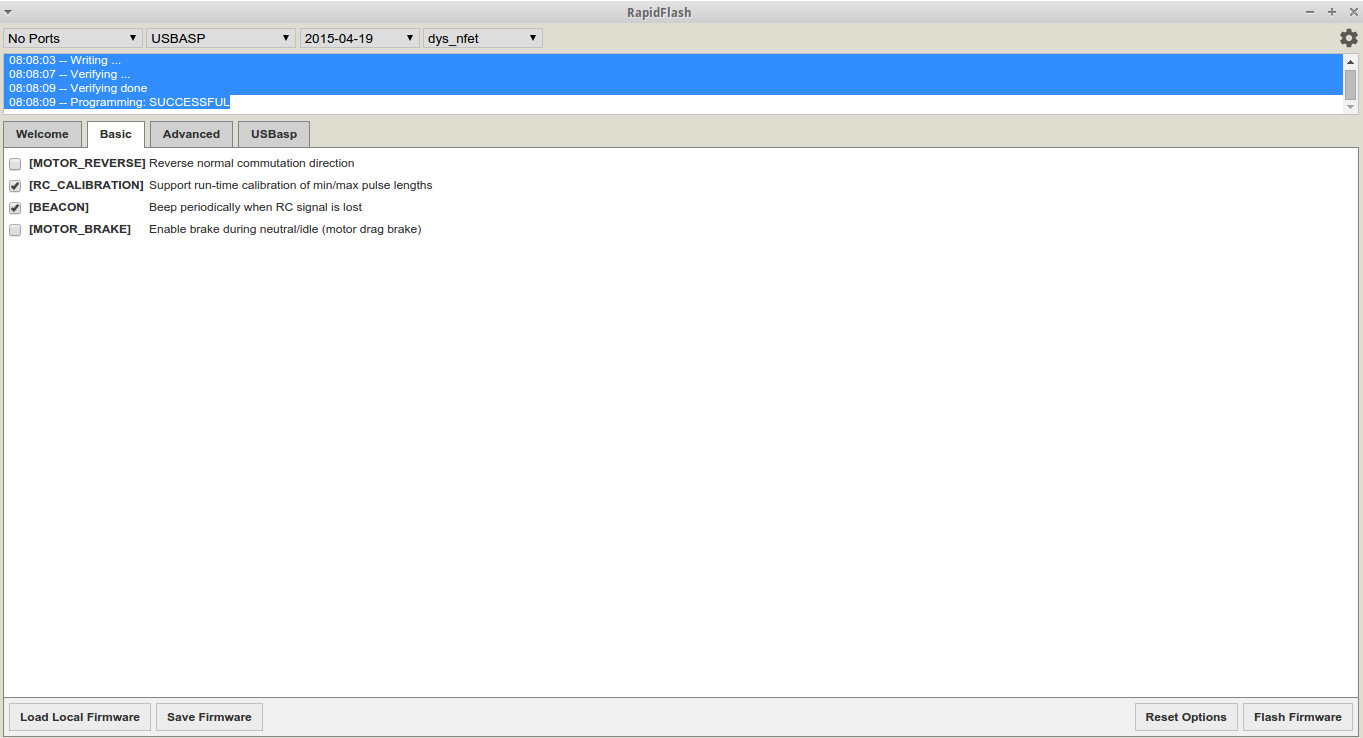Click the log scrollbar up arrow

pos(1351,61)
